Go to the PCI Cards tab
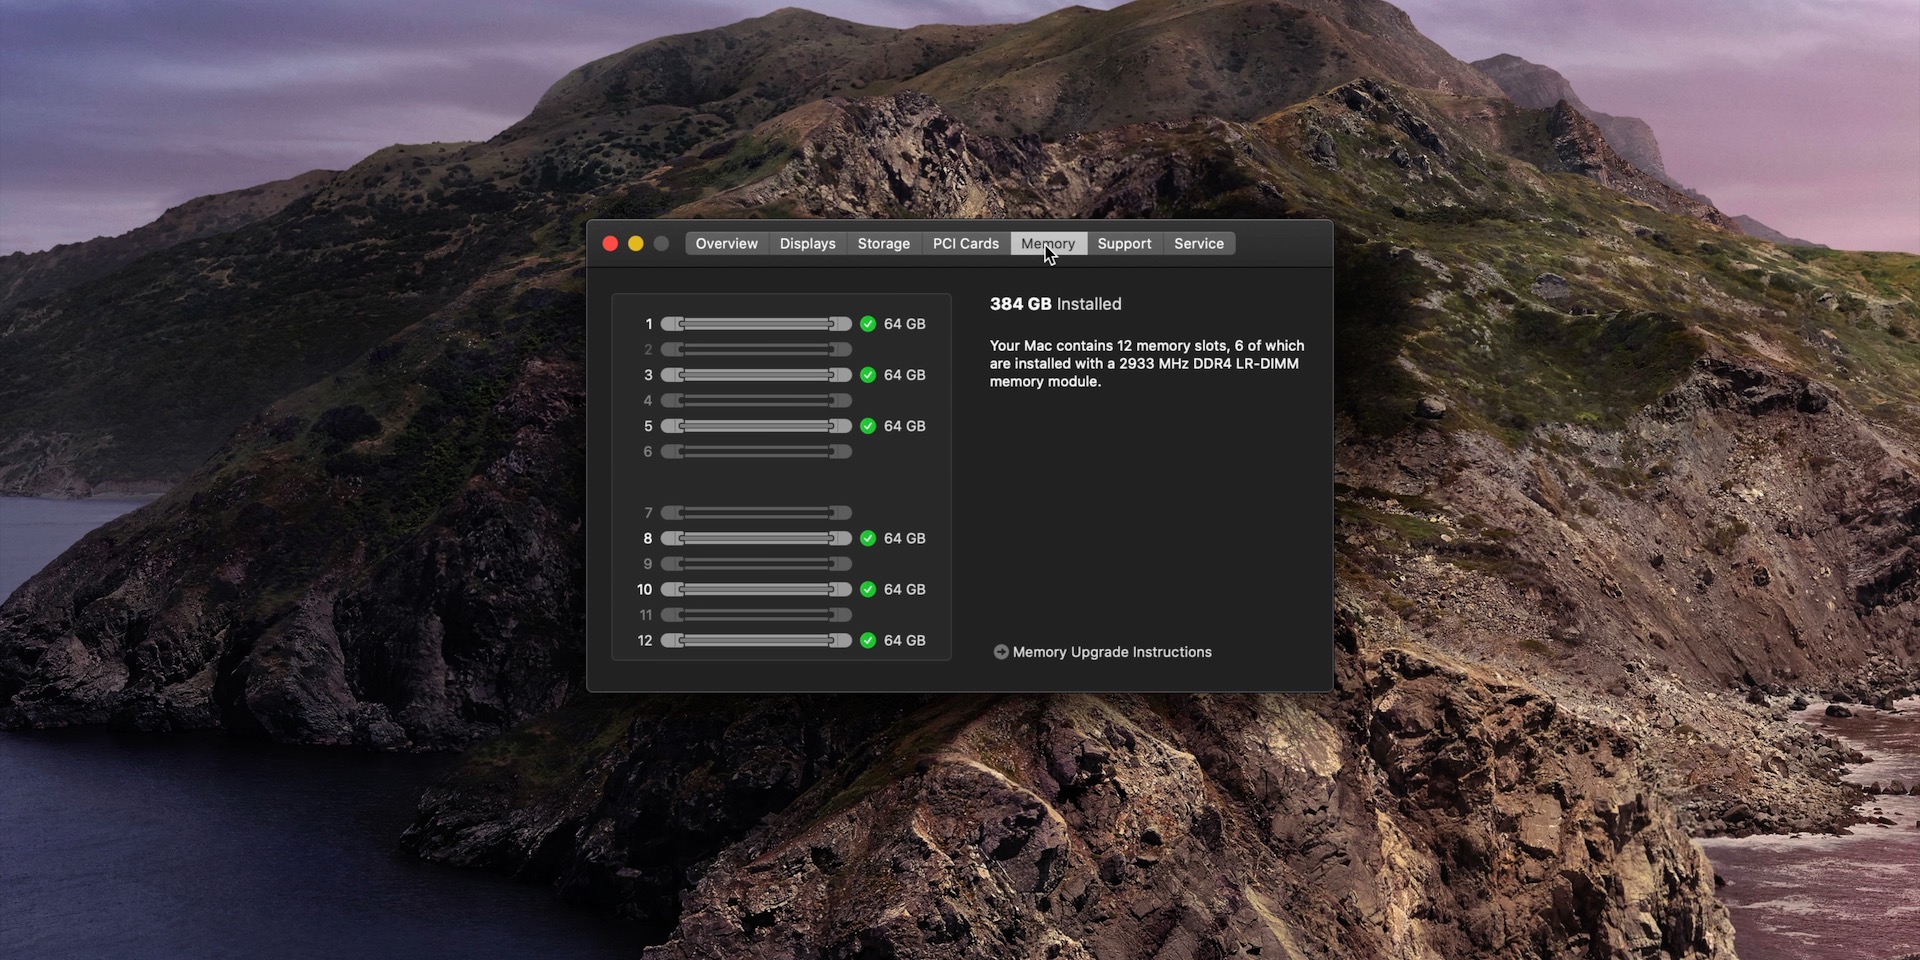 coord(965,244)
